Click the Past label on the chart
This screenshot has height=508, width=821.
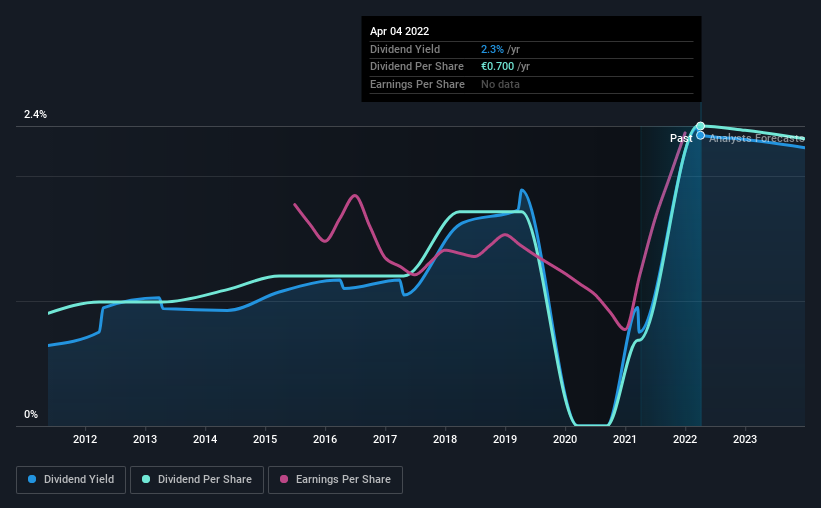pos(681,138)
